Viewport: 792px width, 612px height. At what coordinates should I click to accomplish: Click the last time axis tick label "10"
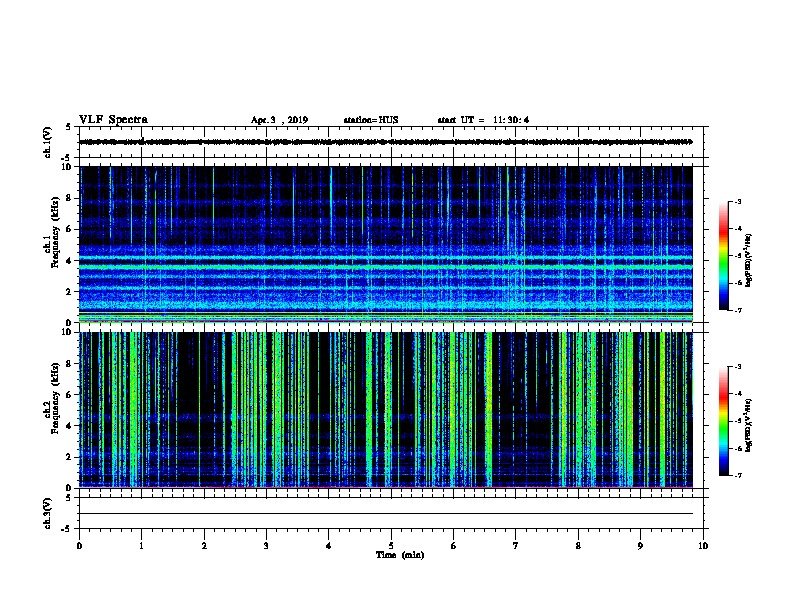(703, 546)
